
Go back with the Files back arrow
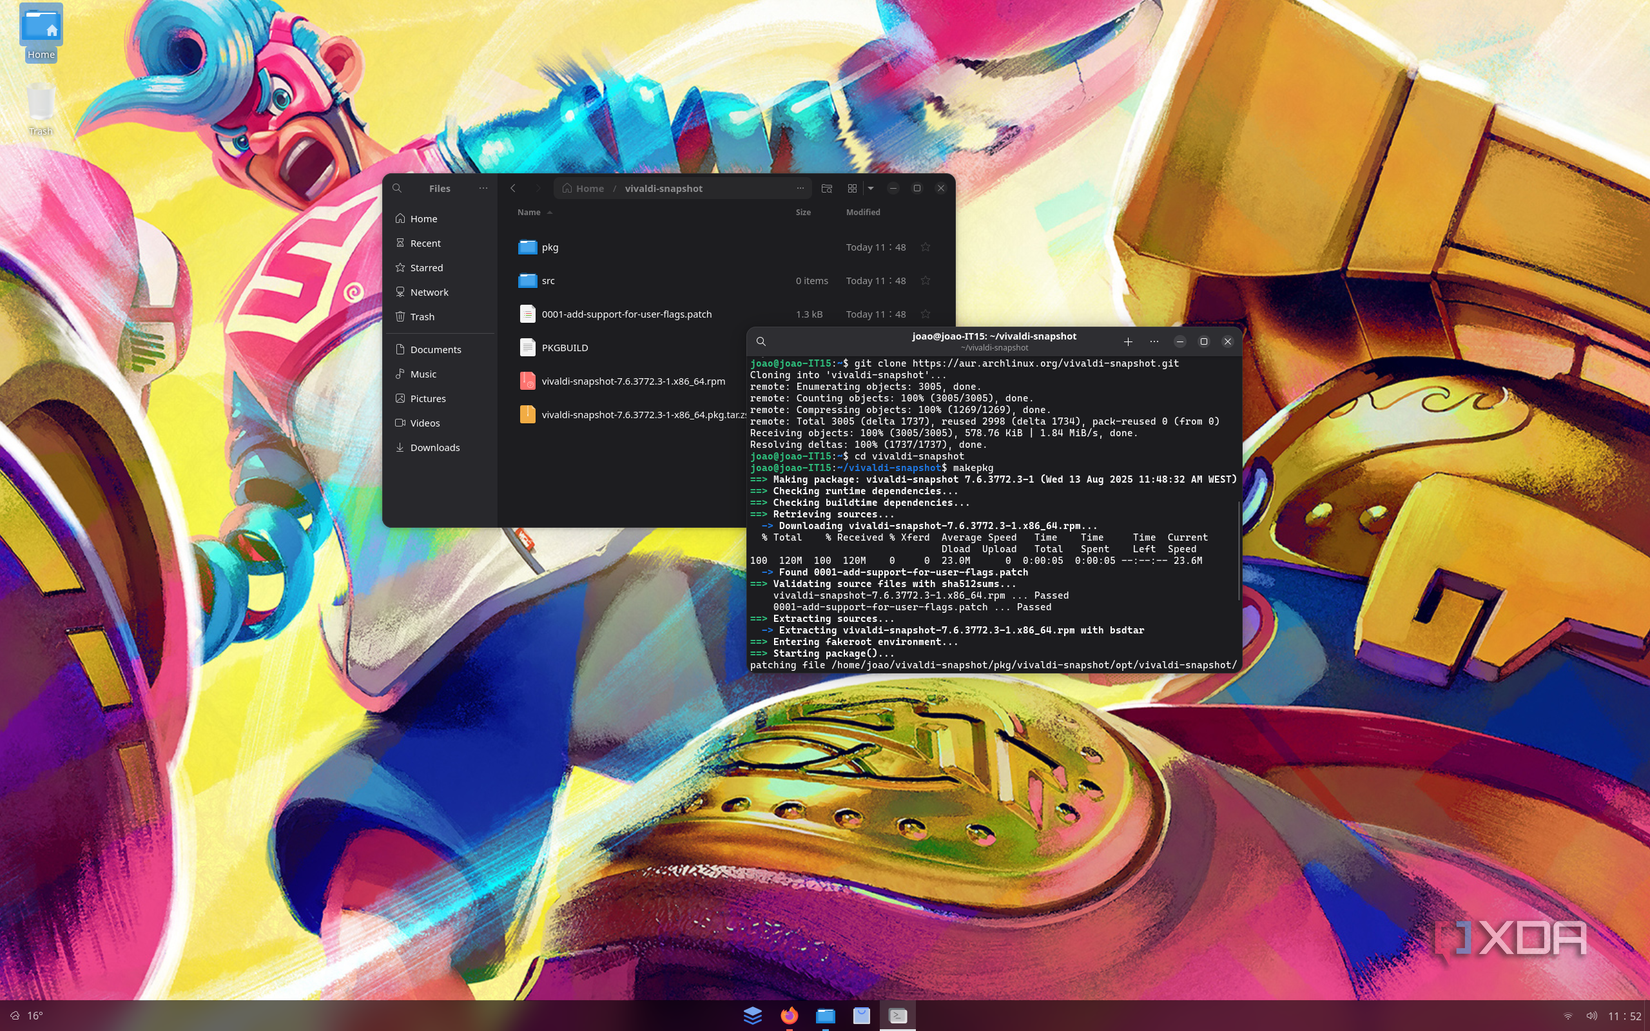(x=513, y=188)
